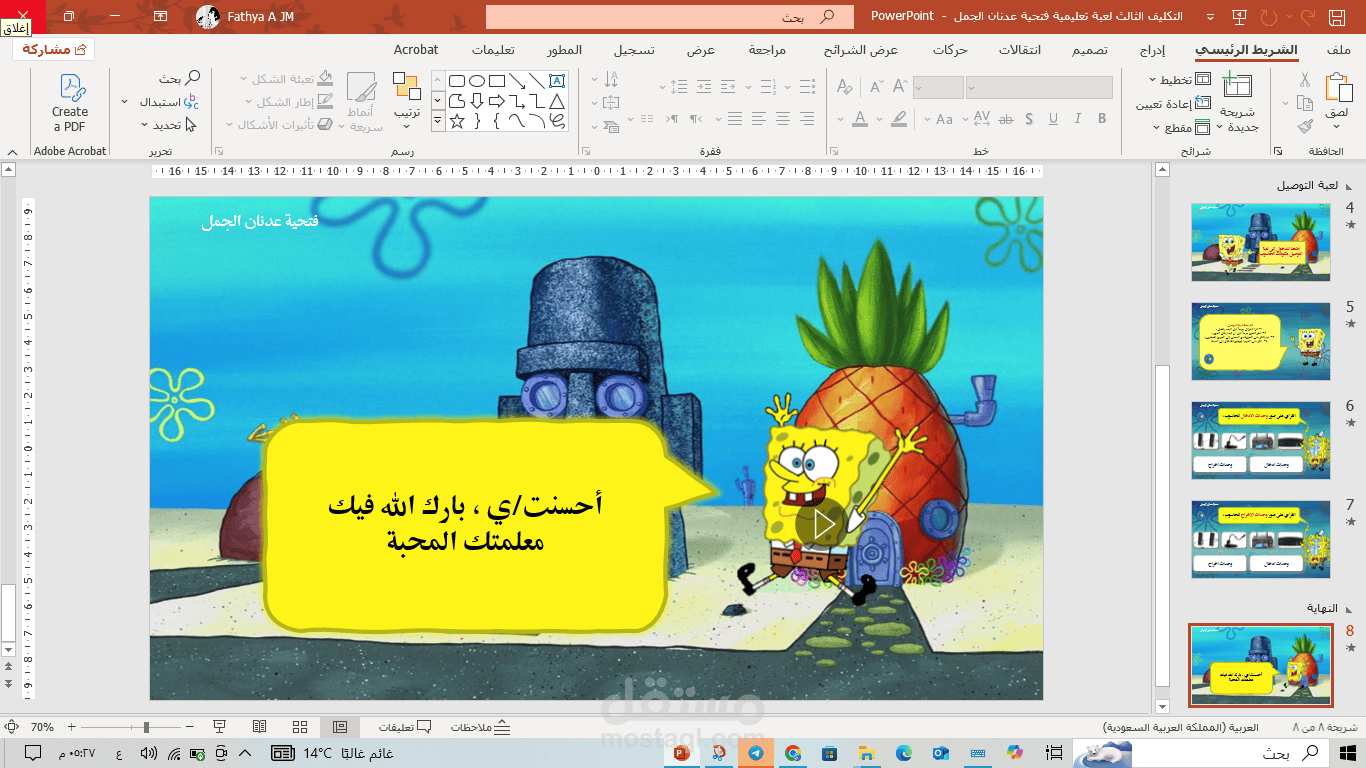Switch to Slide Sorter view

pos(300,727)
